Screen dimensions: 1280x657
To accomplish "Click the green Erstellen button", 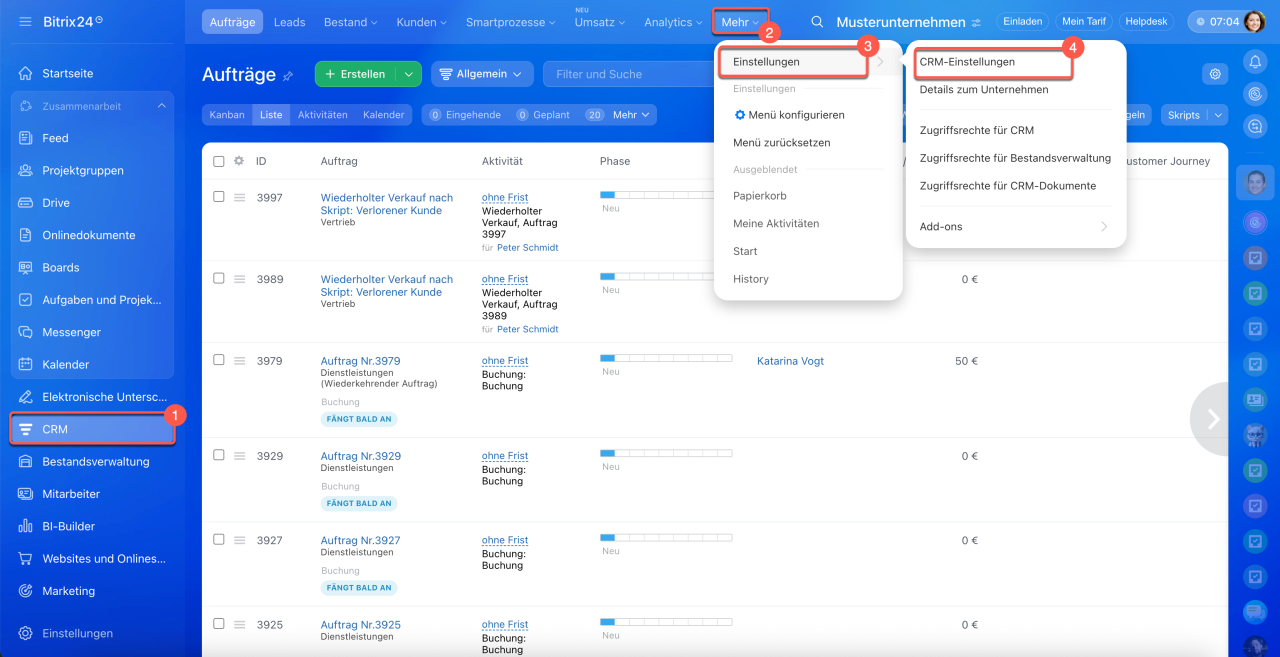I will pos(355,74).
